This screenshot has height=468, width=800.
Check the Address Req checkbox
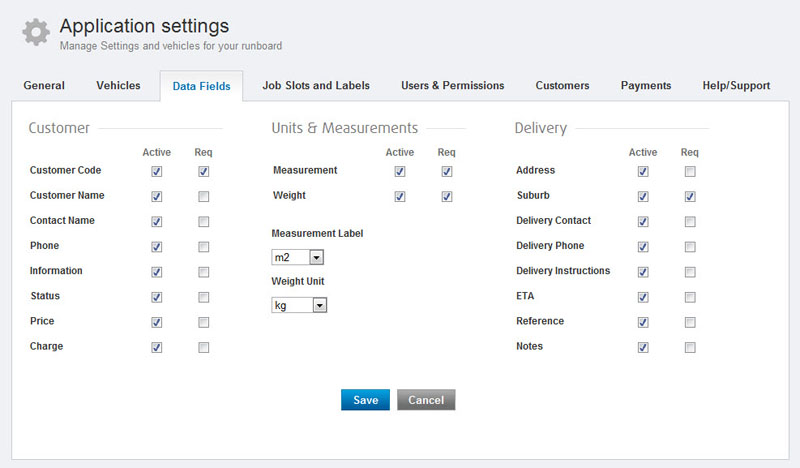pyautogui.click(x=690, y=171)
